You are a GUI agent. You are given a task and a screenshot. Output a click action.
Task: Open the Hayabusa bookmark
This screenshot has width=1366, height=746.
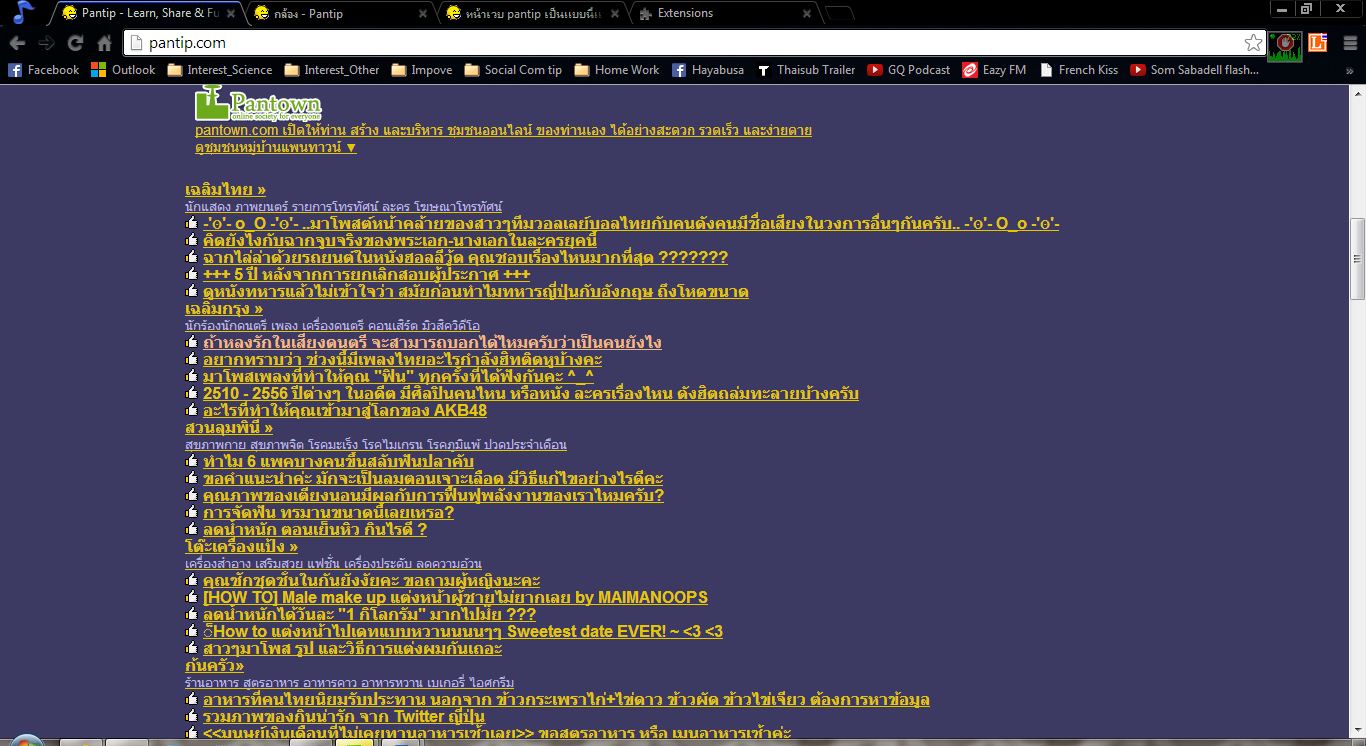tap(706, 70)
